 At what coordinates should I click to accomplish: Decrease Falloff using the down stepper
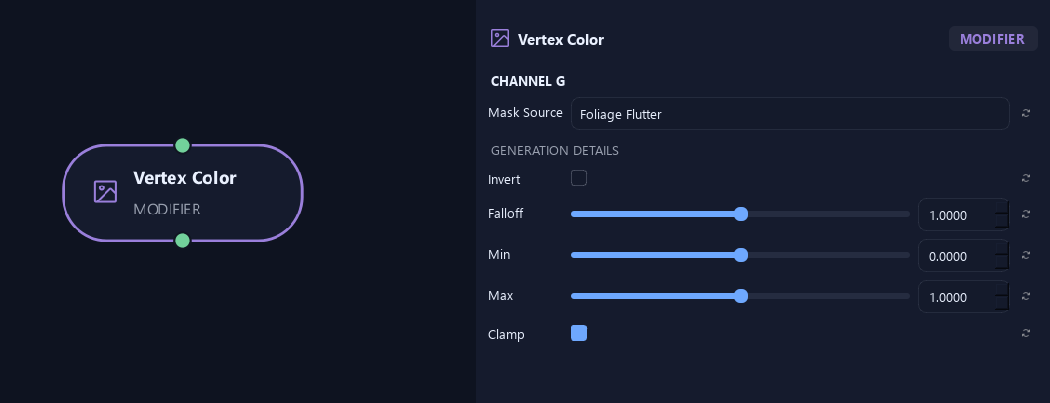click(x=1002, y=222)
